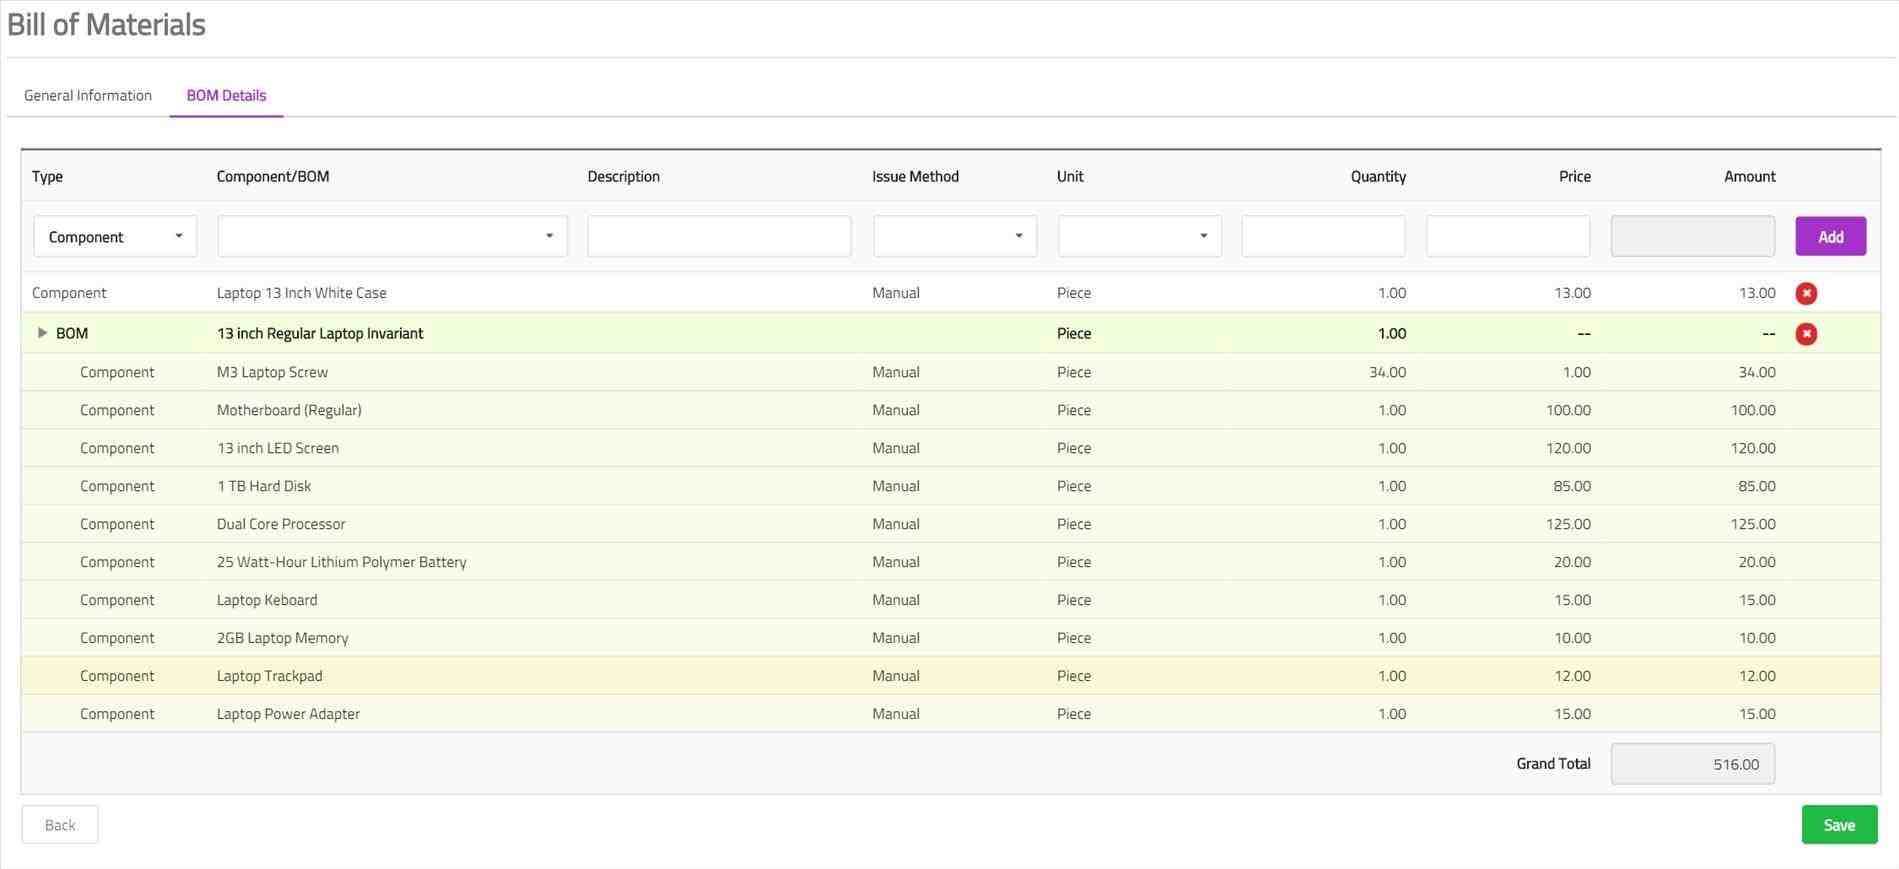Viewport: 1899px width, 869px height.
Task: Focus the Quantity input field
Action: [1323, 237]
